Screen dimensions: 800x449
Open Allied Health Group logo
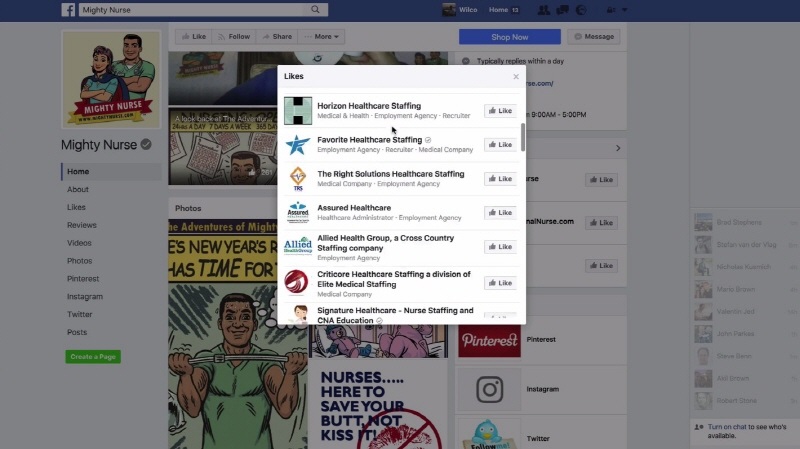298,246
